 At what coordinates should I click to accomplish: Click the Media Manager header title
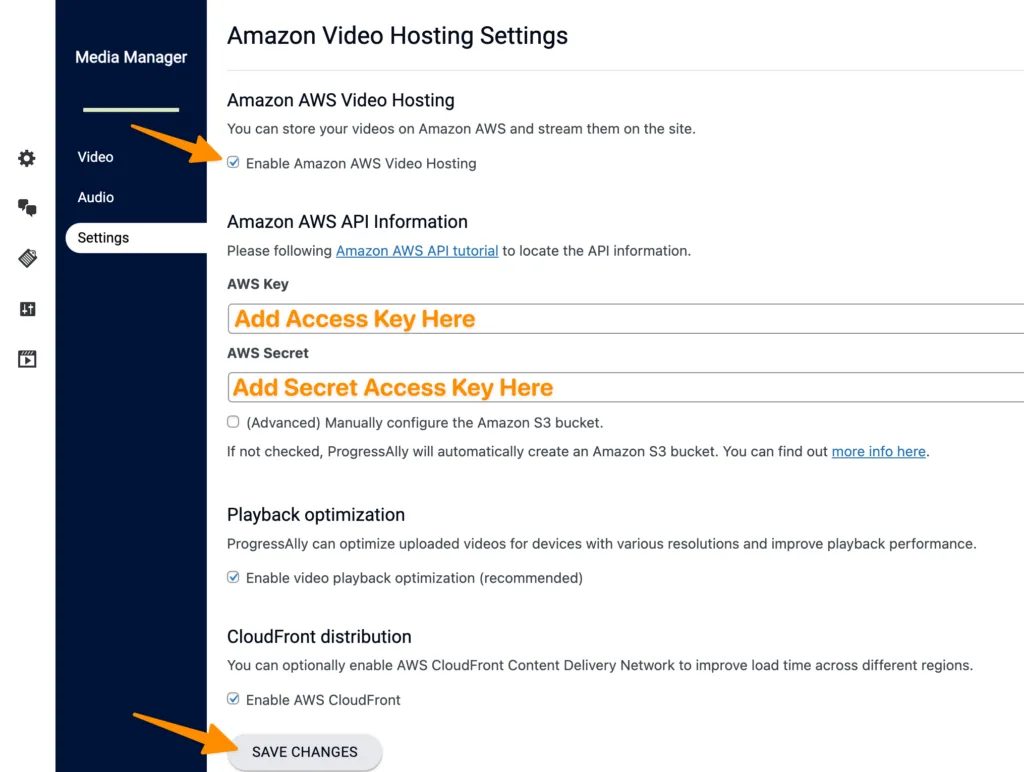tap(131, 57)
